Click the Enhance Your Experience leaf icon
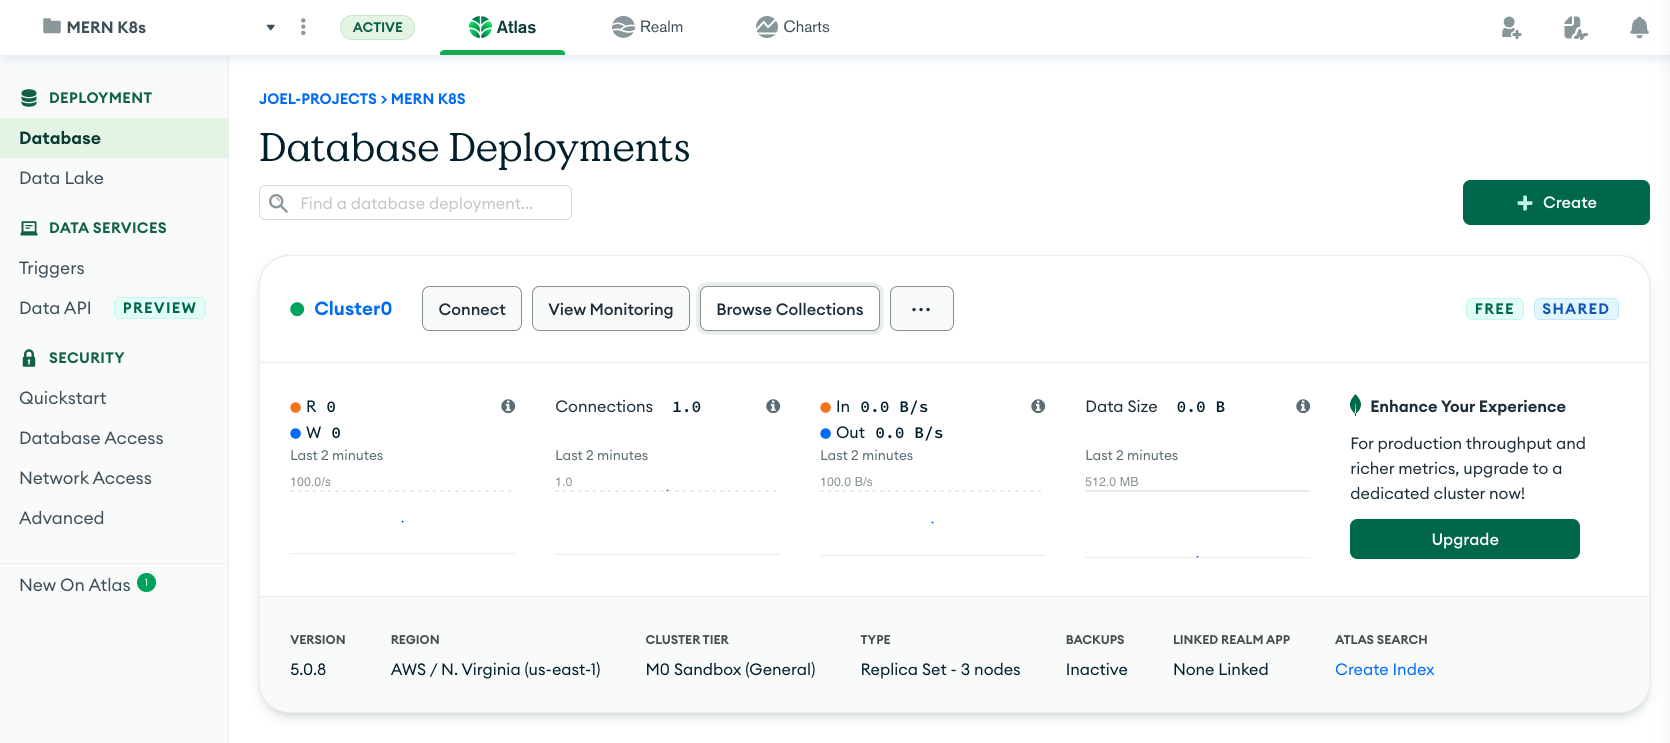 coord(1356,405)
